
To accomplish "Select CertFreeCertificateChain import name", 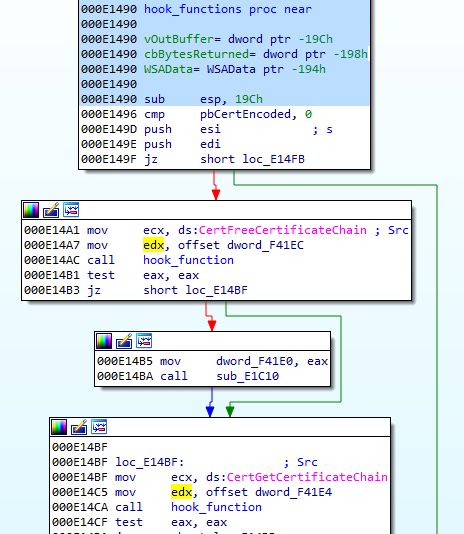I will tap(283, 230).
